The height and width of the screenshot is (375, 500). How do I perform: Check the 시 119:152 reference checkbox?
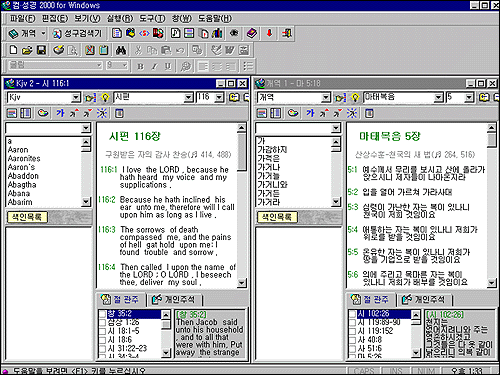[x=353, y=331]
